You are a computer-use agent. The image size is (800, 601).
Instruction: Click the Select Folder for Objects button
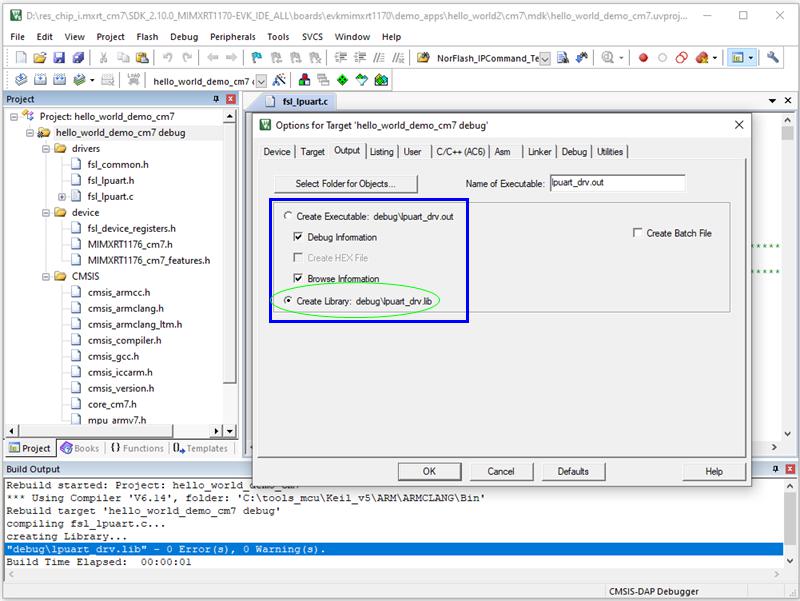pyautogui.click(x=345, y=184)
